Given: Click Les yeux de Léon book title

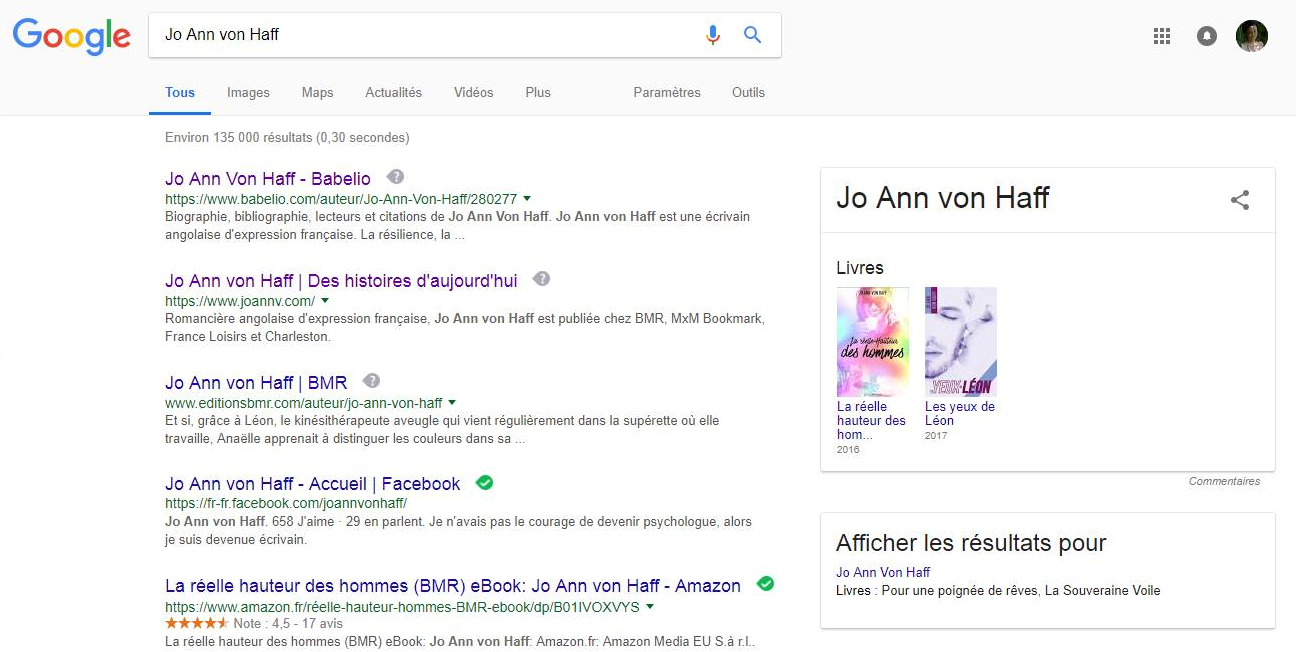Looking at the screenshot, I should [x=960, y=414].
